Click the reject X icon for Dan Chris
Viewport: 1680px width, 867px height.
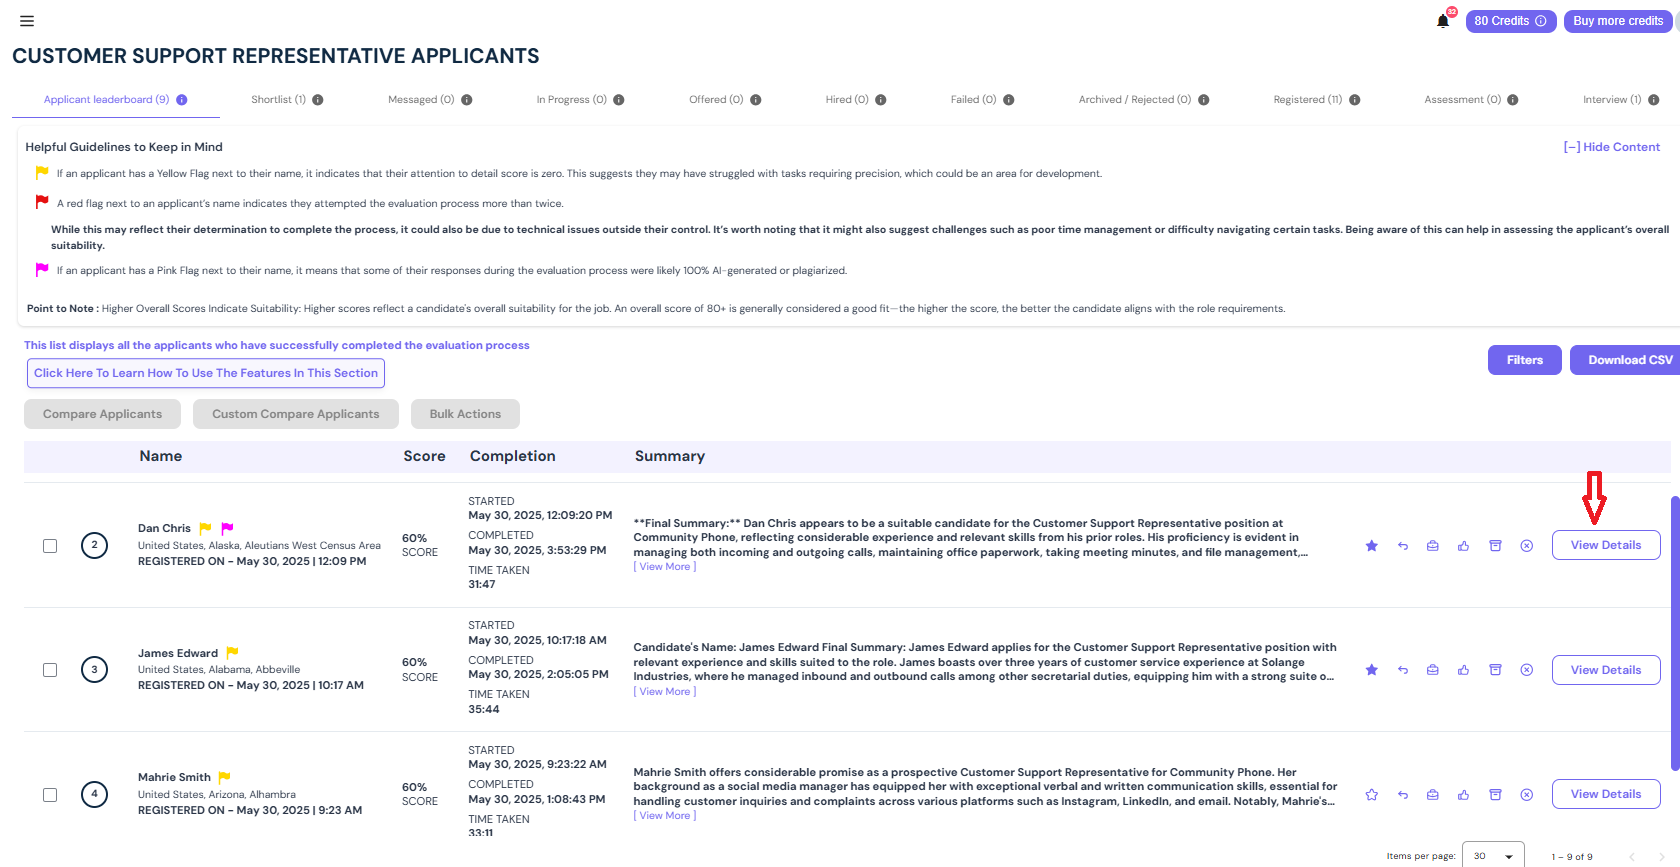[1527, 546]
